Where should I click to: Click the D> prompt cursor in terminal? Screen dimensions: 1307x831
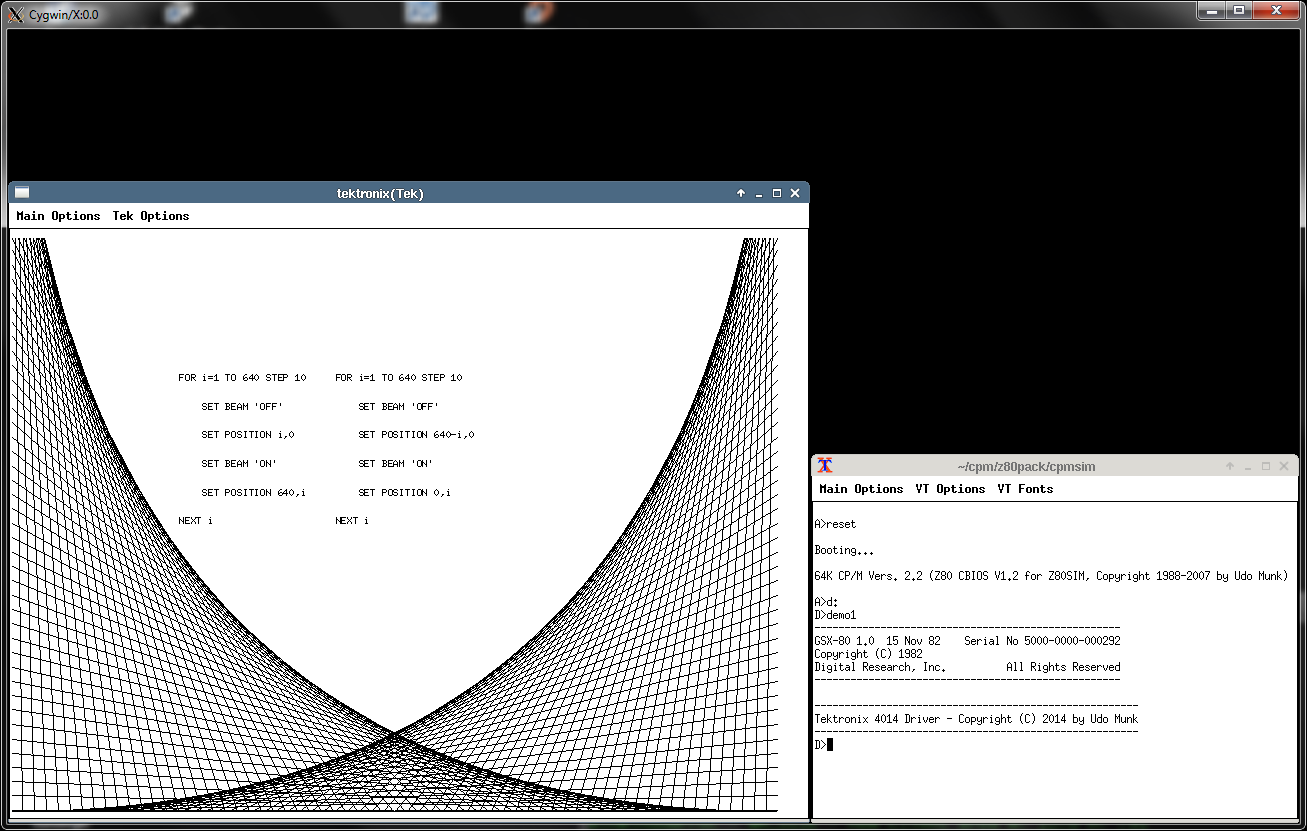[830, 744]
